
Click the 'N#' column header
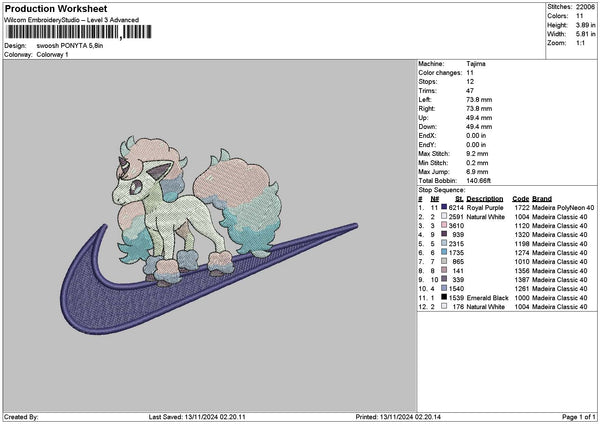pyautogui.click(x=435, y=199)
